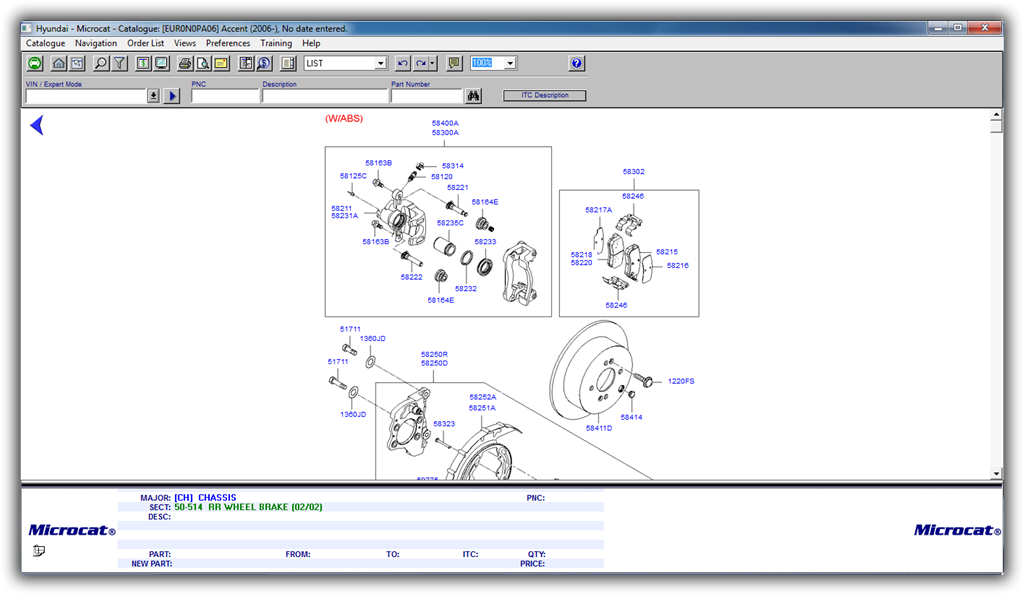
Task: Click part number 58252A label
Action: click(483, 397)
